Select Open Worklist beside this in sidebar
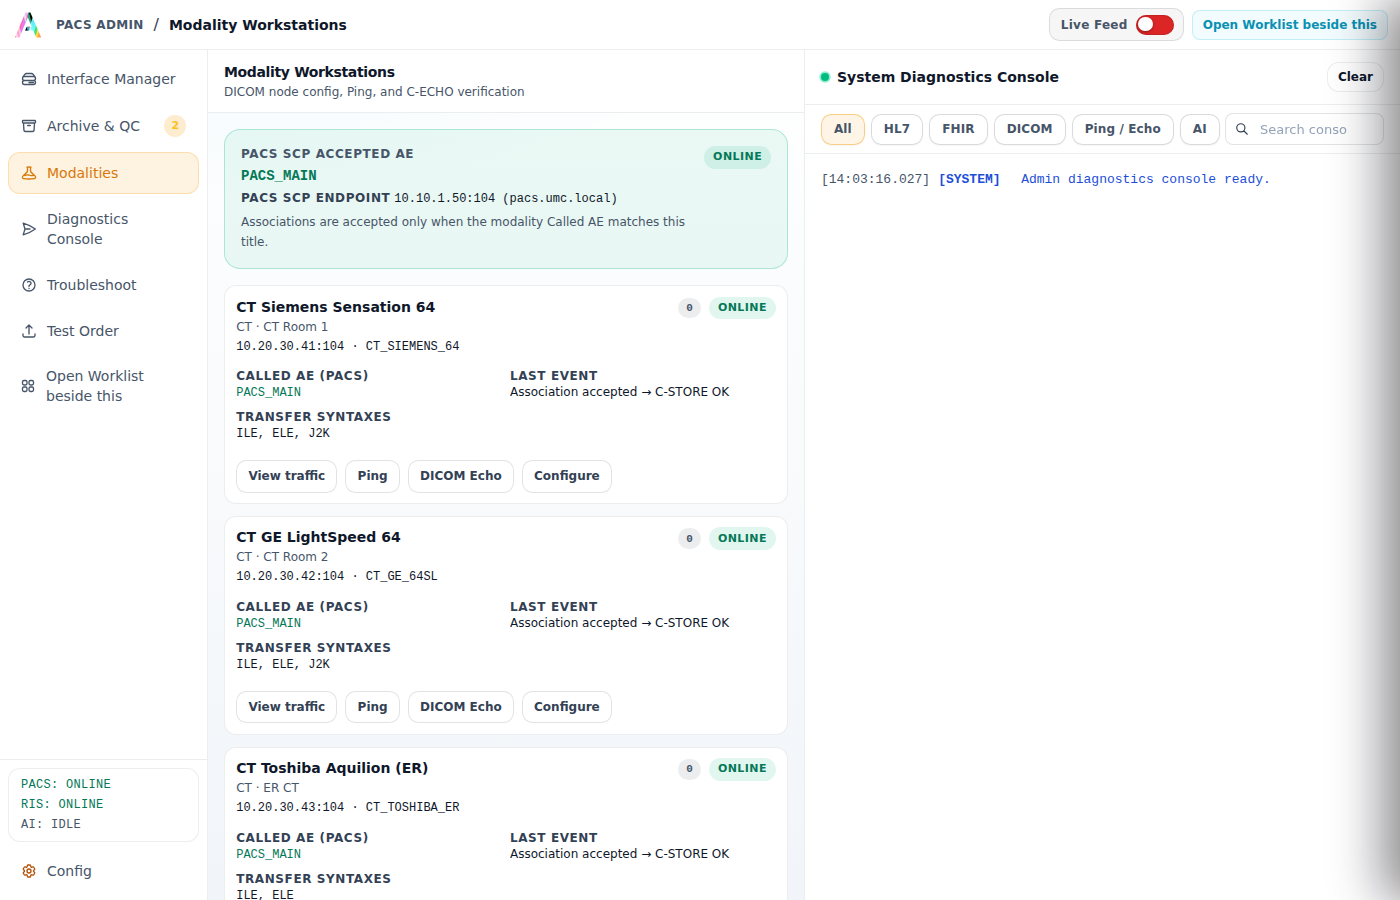This screenshot has width=1400, height=900. click(103, 386)
